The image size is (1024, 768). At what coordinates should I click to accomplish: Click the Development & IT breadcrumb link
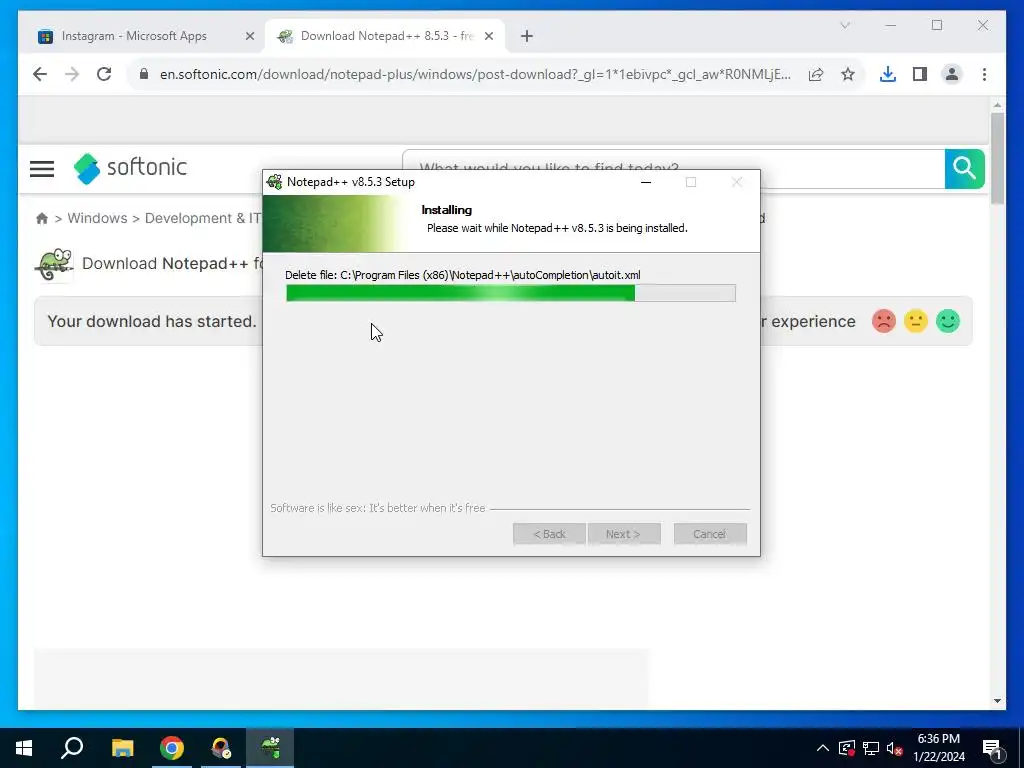[203, 218]
